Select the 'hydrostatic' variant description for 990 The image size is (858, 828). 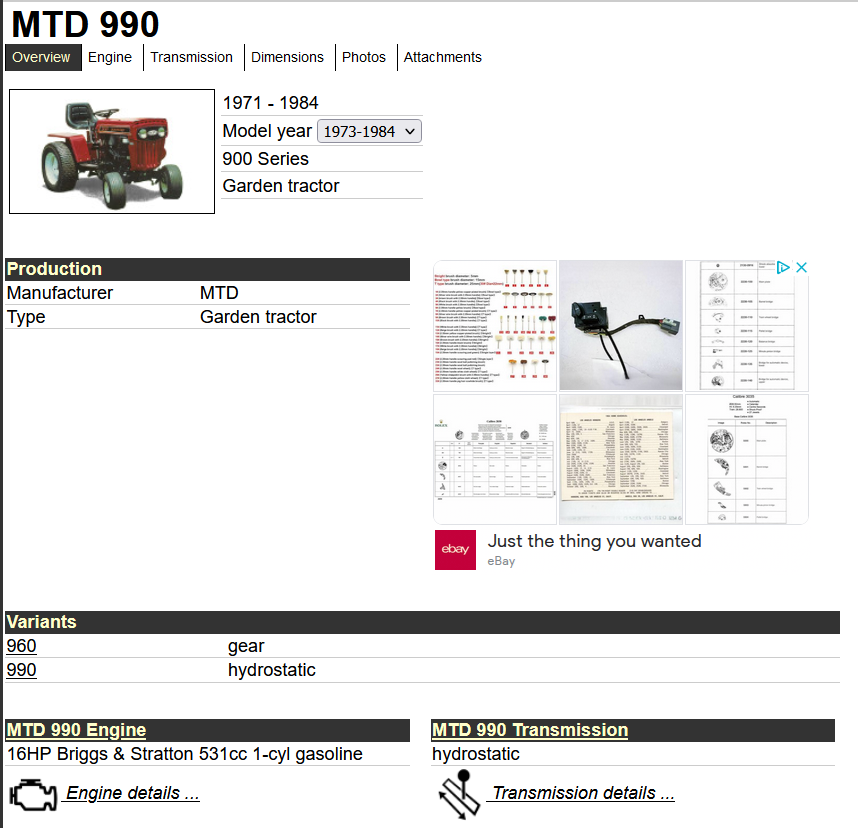click(271, 670)
